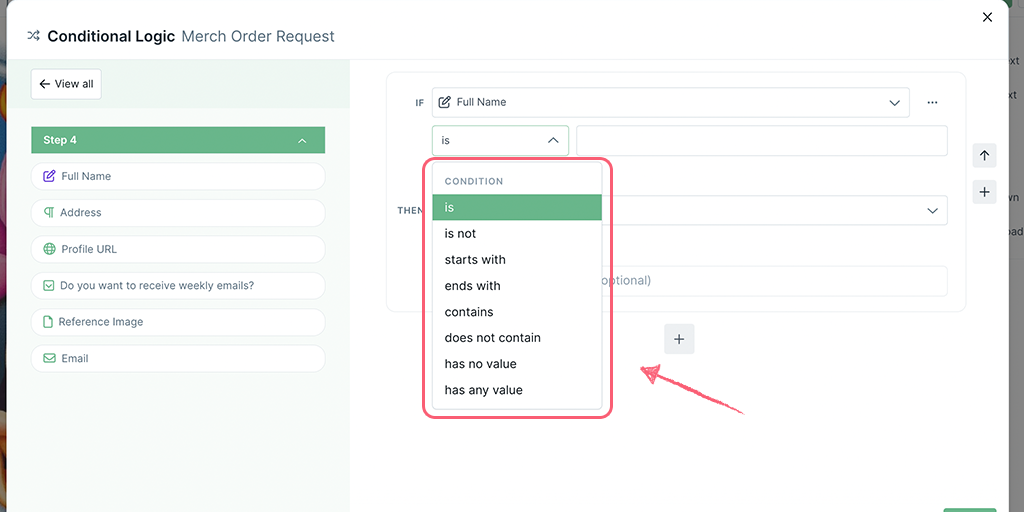The height and width of the screenshot is (512, 1024).
Task: Select the Reference Image field
Action: click(178, 322)
